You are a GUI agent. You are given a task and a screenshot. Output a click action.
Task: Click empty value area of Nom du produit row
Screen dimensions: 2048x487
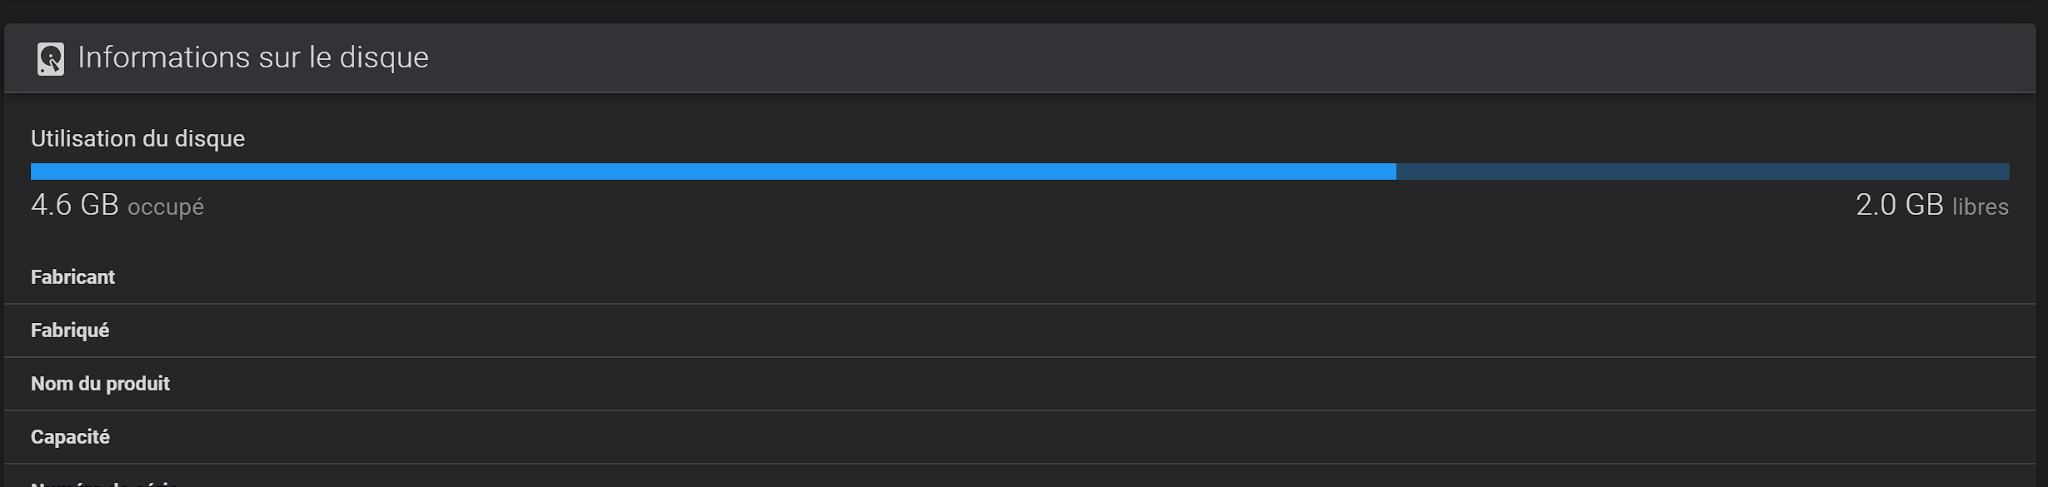coord(1100,384)
